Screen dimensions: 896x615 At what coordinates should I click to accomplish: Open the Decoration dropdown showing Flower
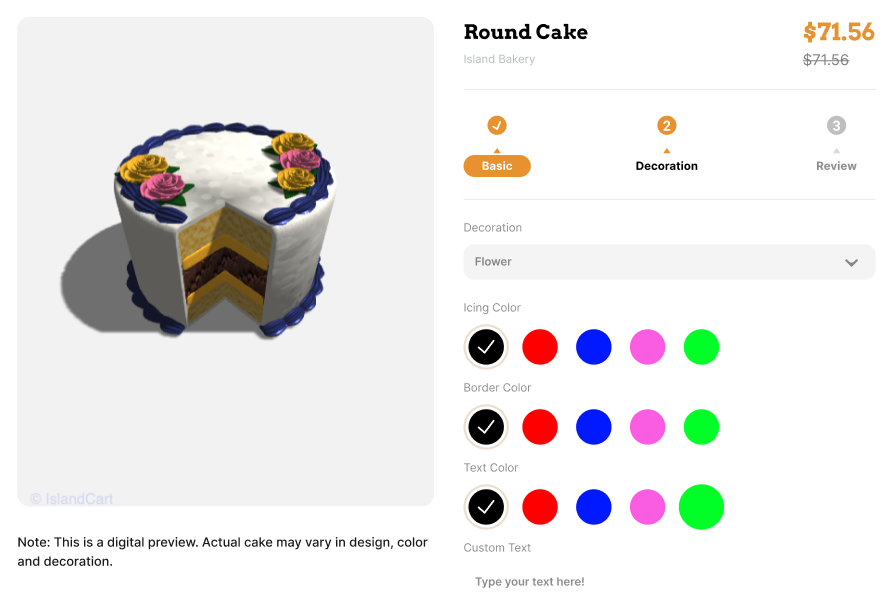669,262
